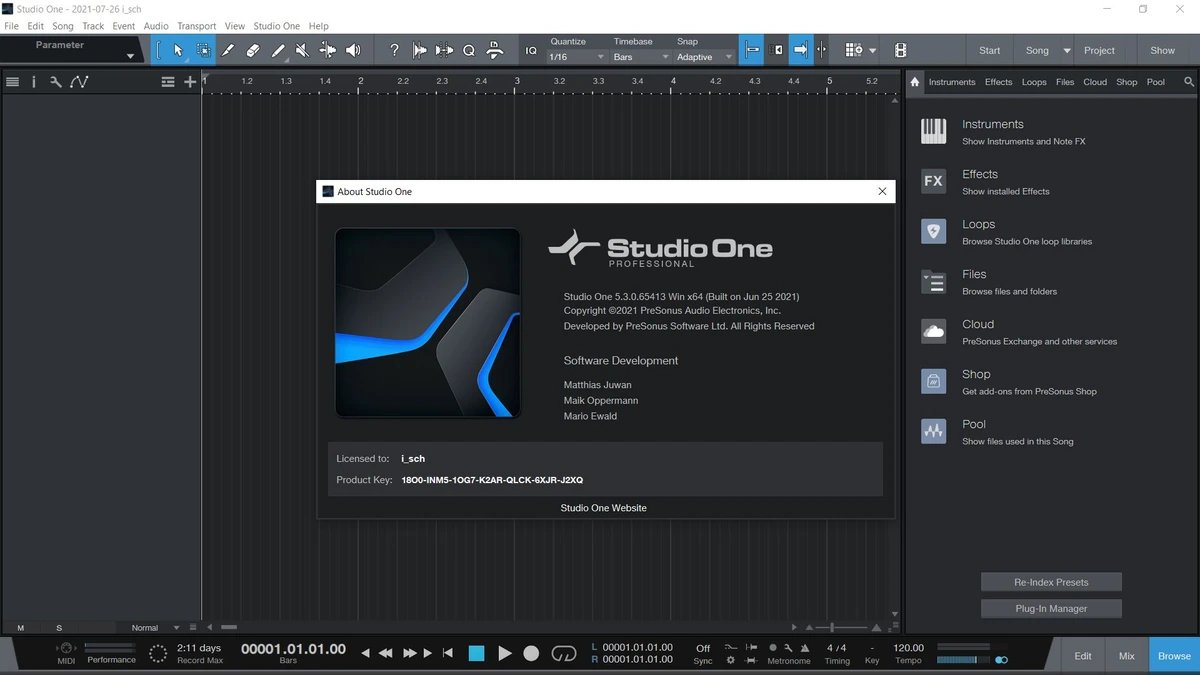Screen dimensions: 1200x675
Task: Toggle Sync Off in transport
Action: coord(703,648)
